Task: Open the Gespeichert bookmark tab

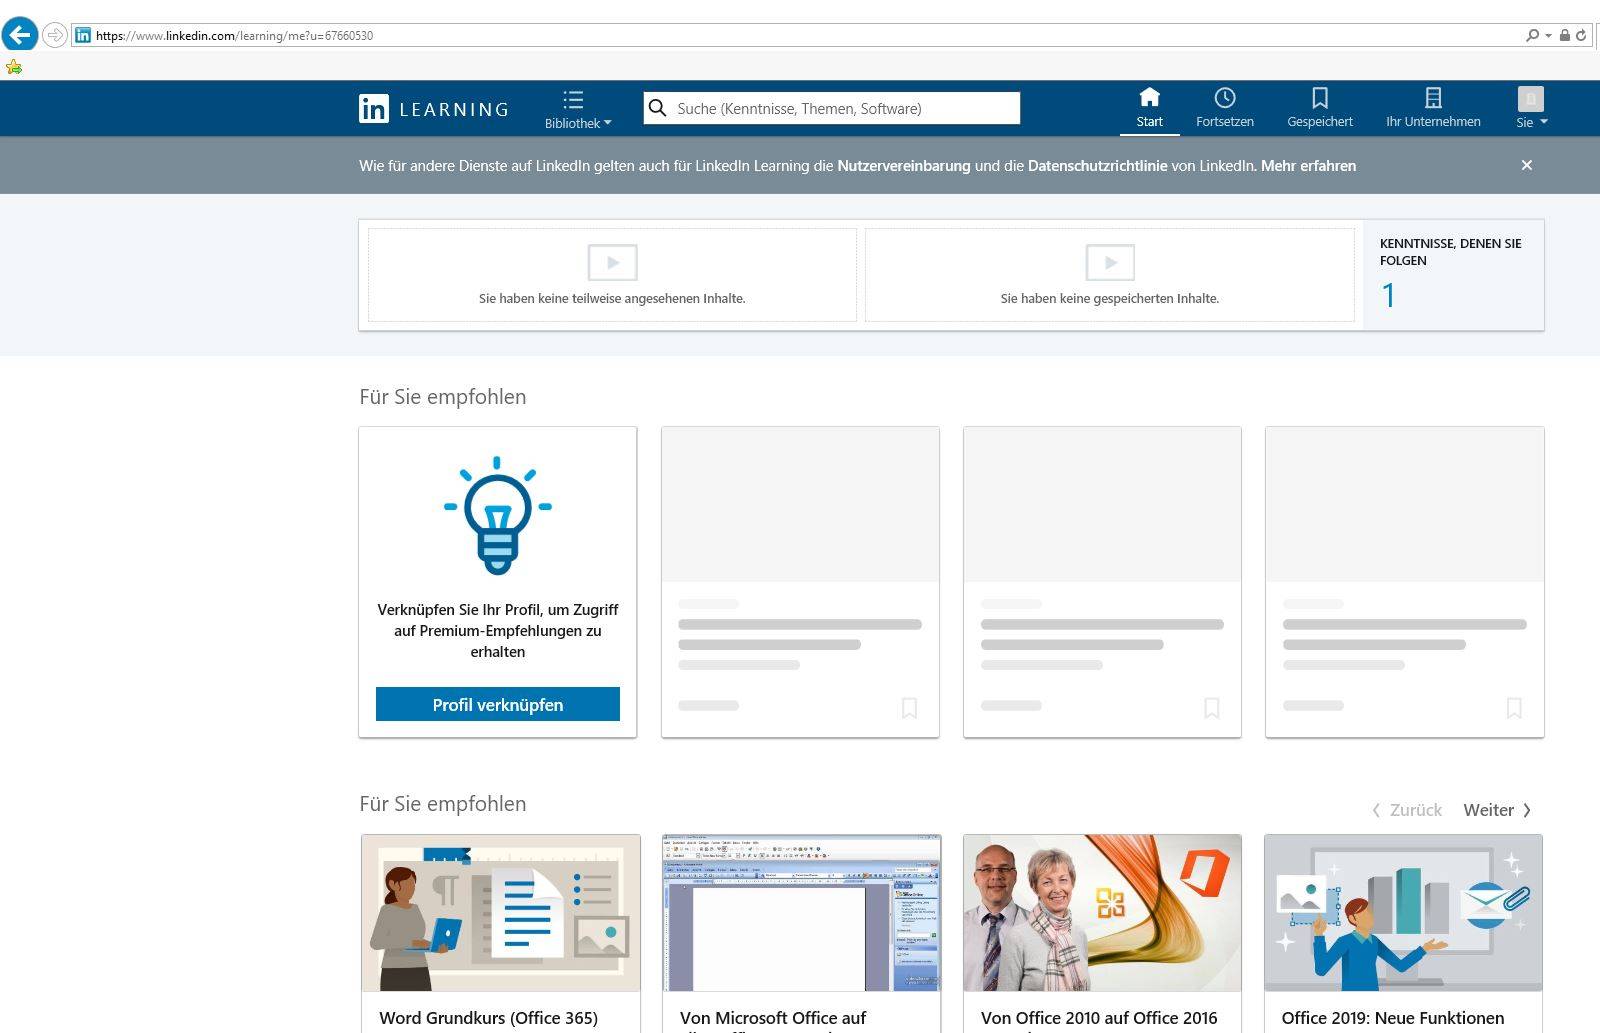Action: click(x=1319, y=108)
